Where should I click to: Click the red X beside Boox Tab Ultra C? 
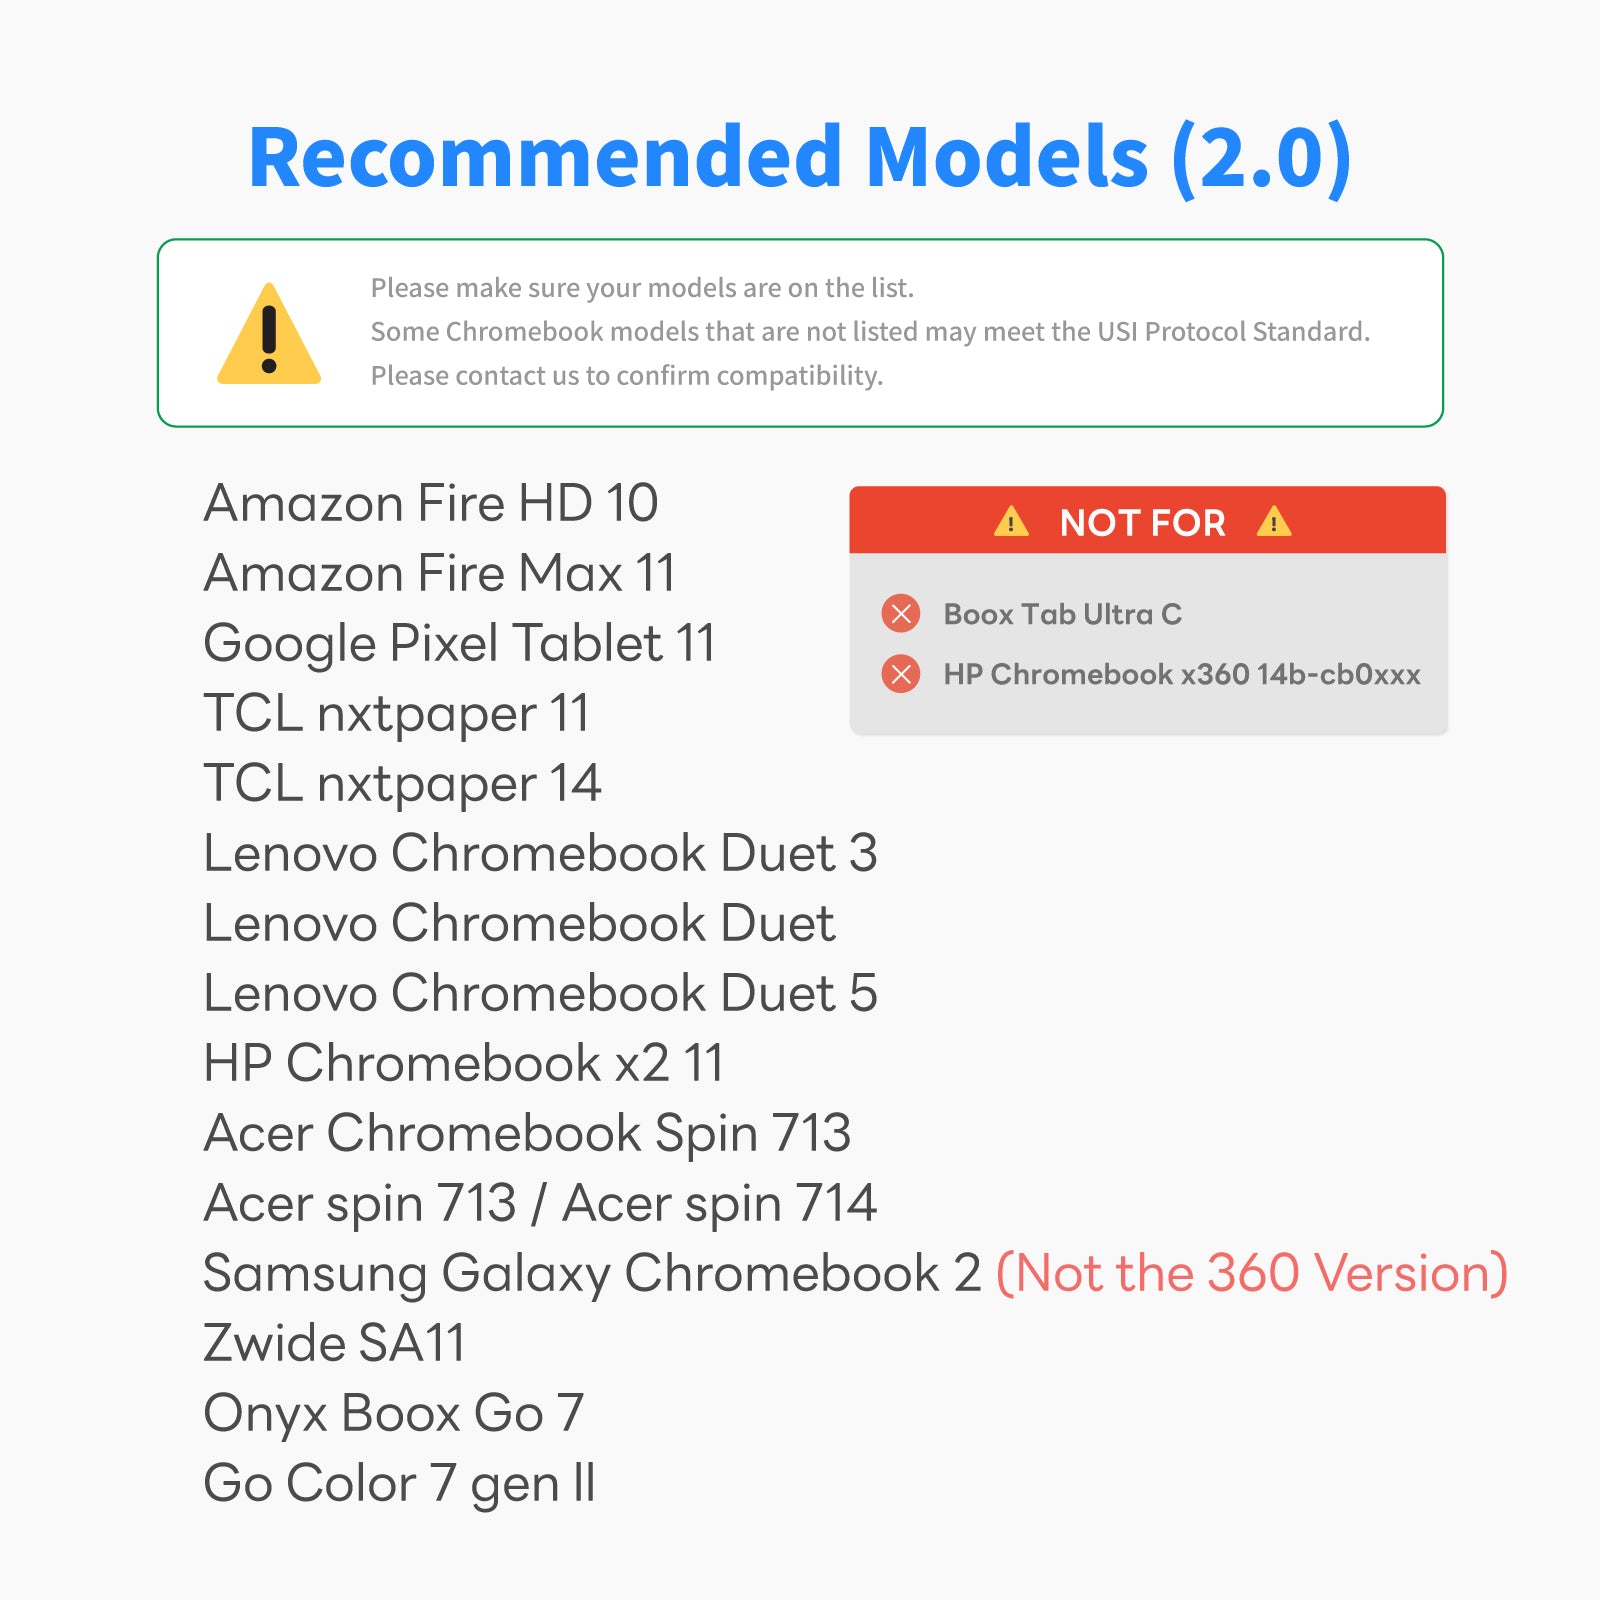(901, 613)
